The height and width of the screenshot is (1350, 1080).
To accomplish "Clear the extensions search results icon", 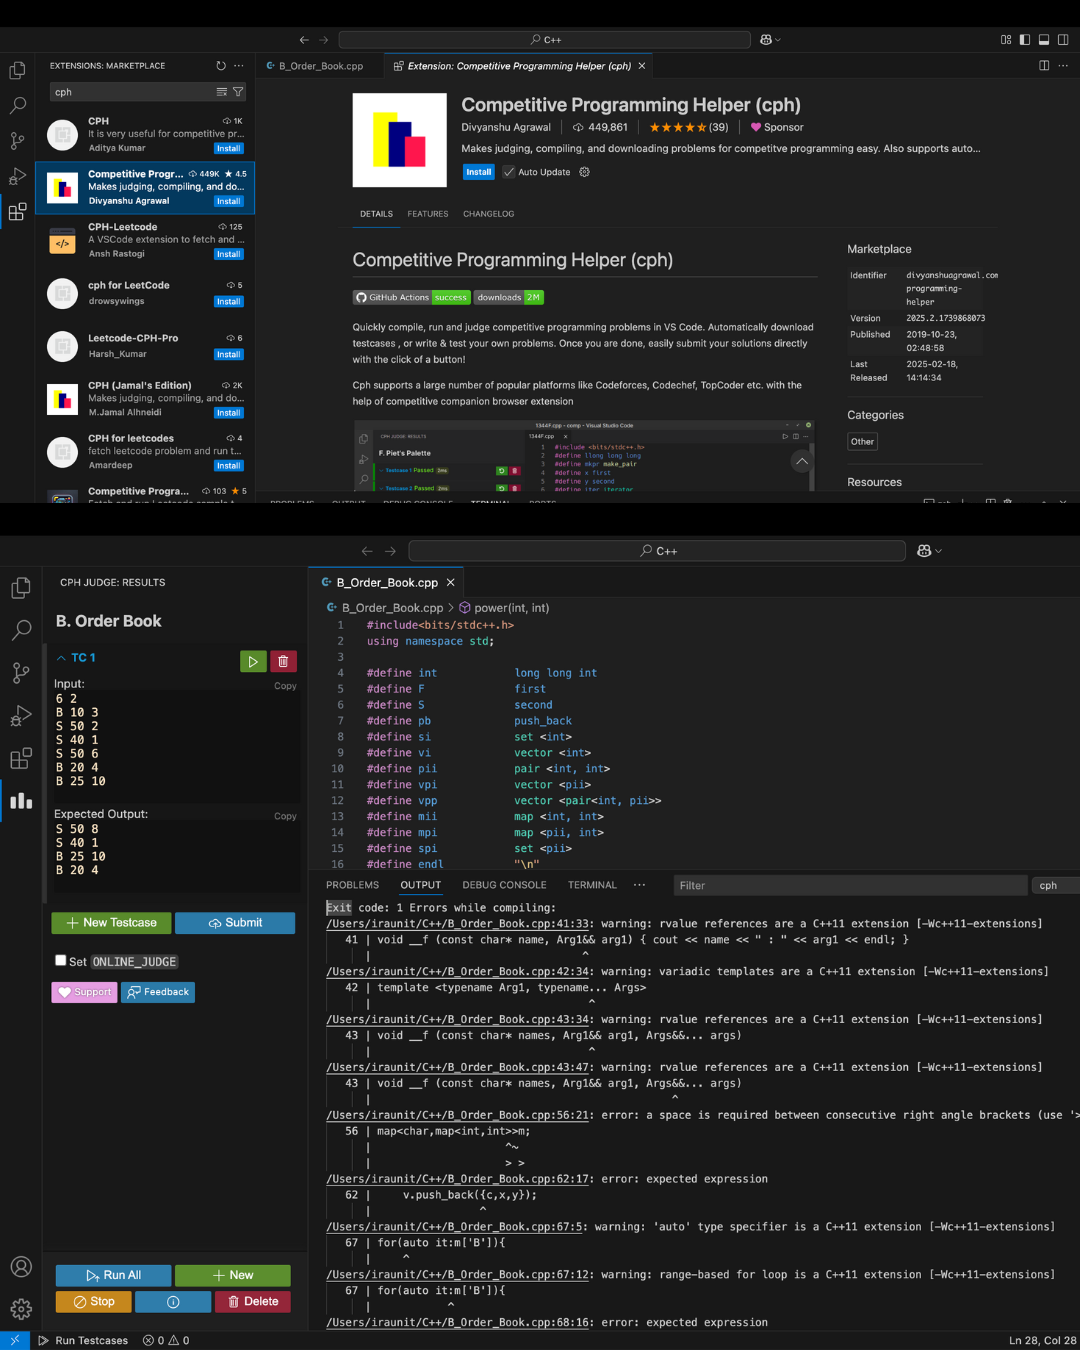I will pos(222,92).
